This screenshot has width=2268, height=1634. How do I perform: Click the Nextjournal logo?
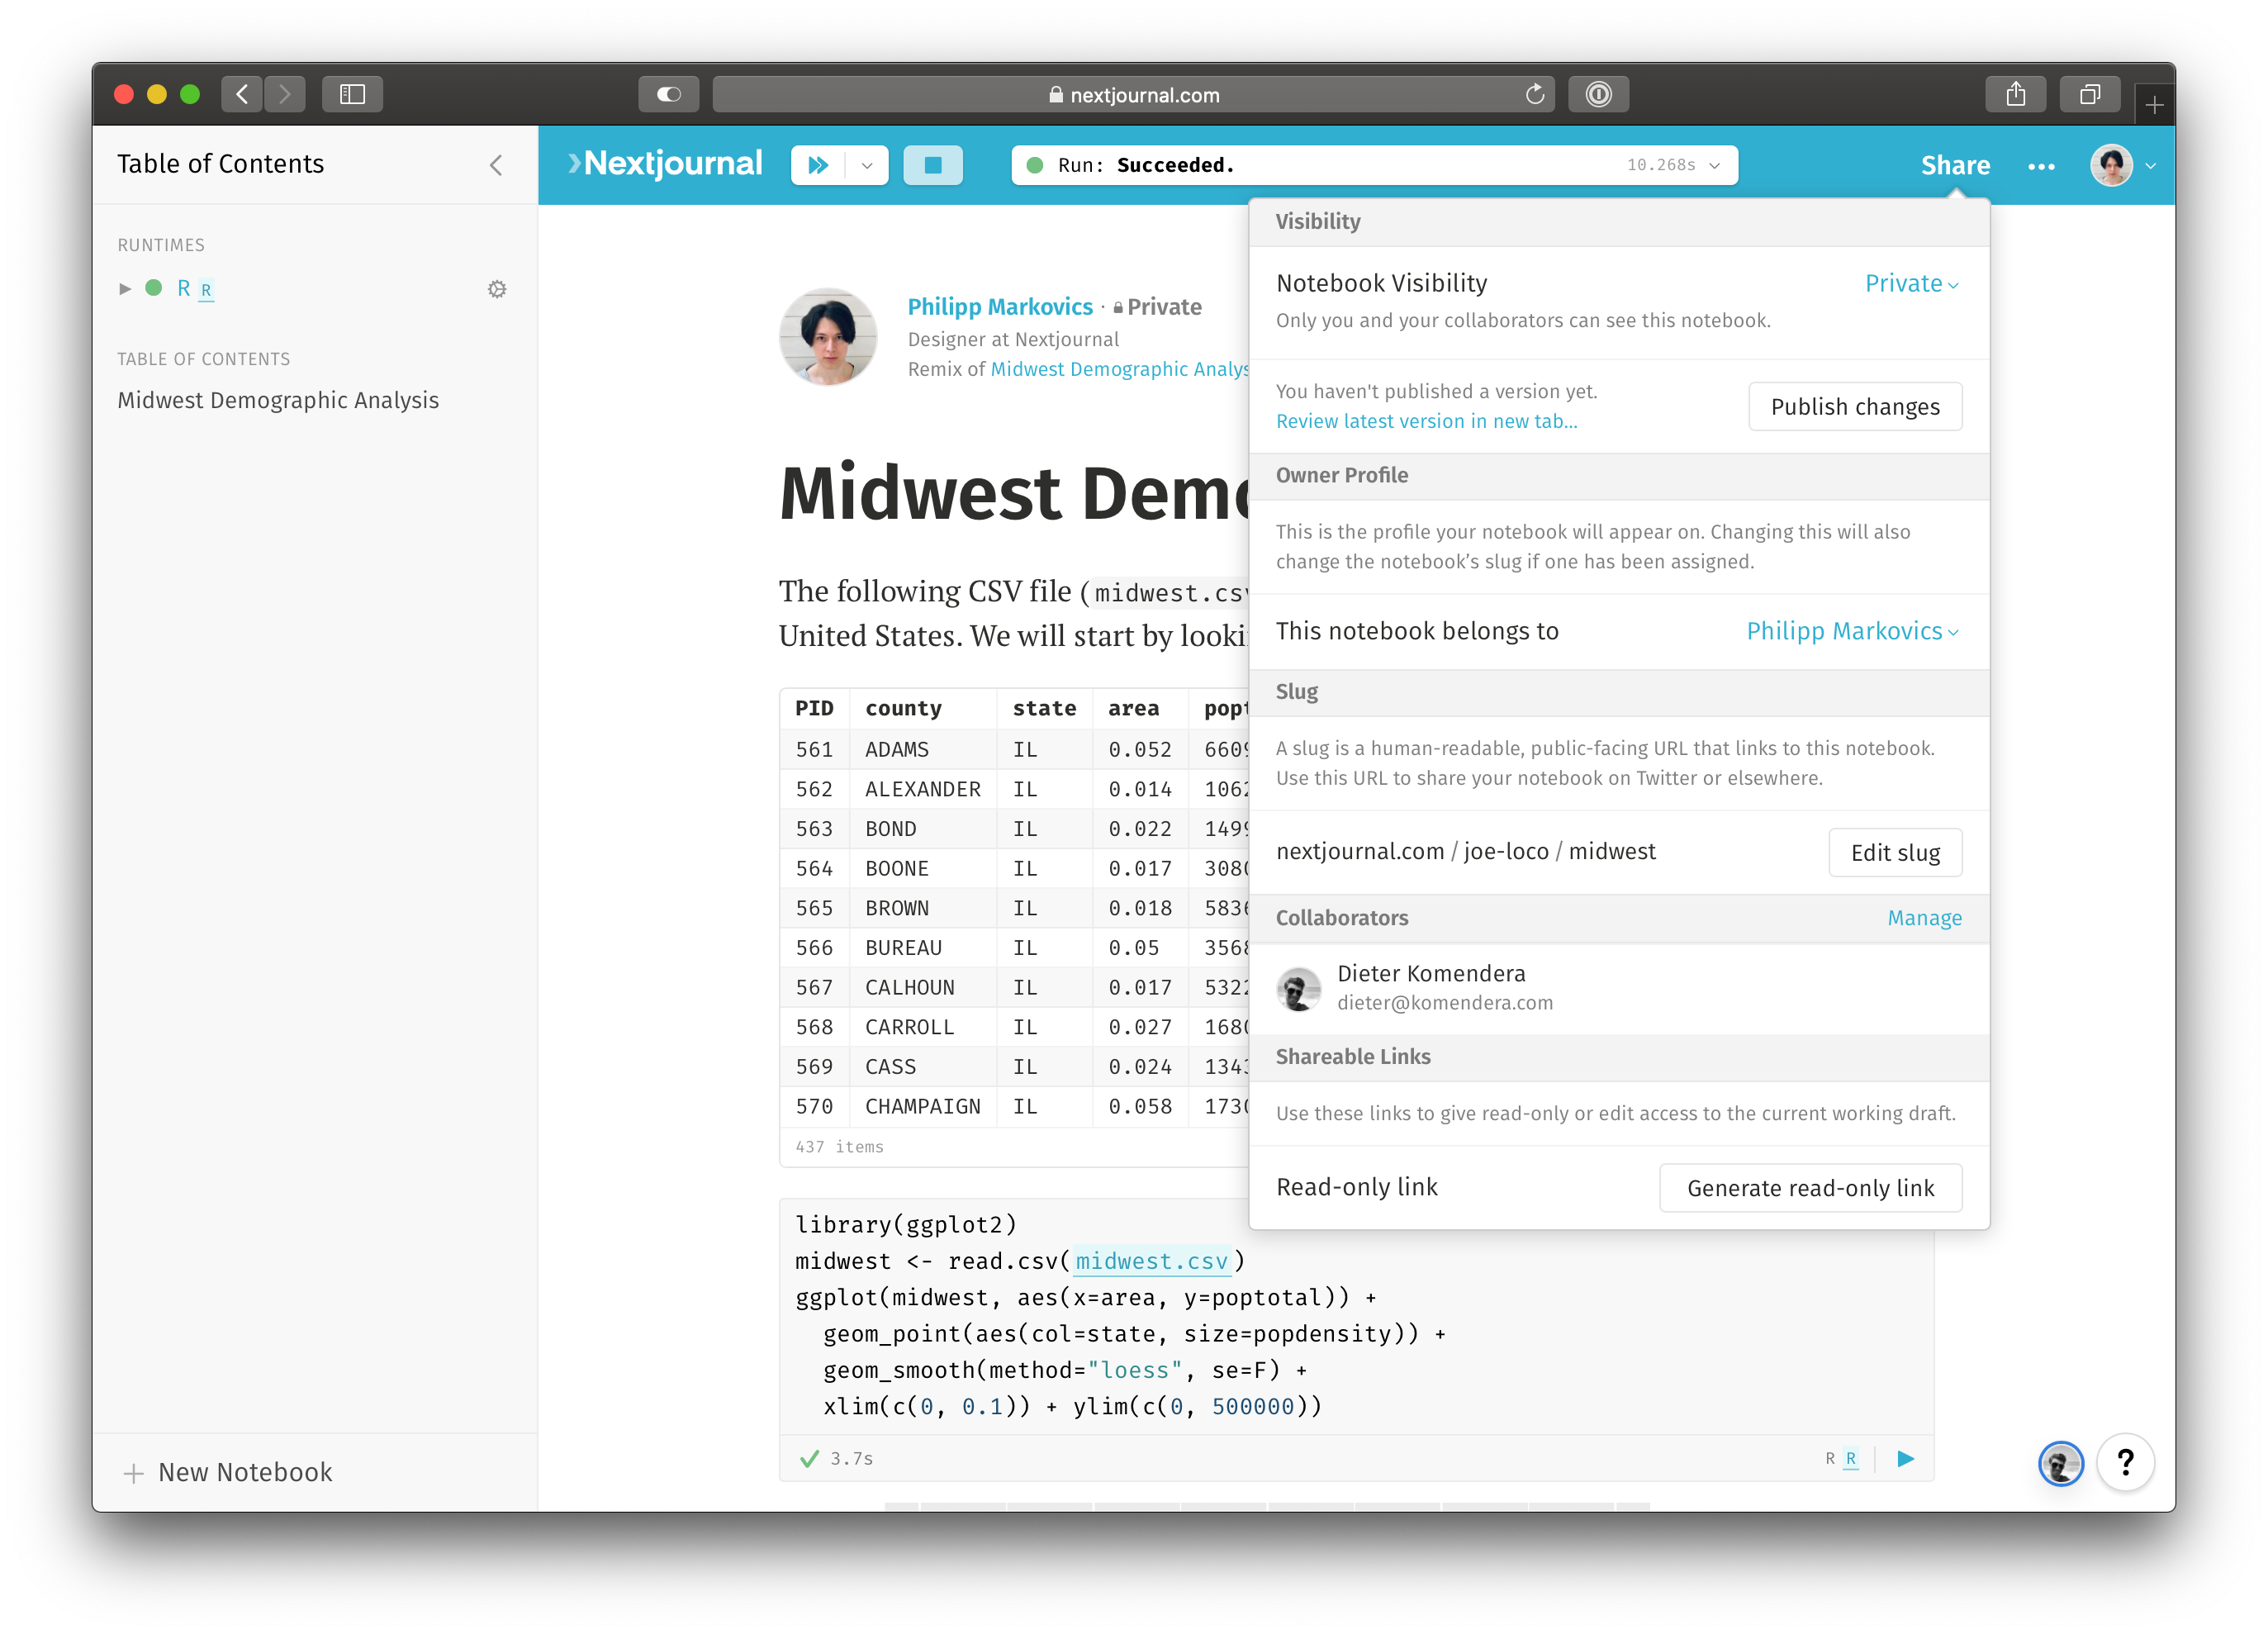pos(665,163)
